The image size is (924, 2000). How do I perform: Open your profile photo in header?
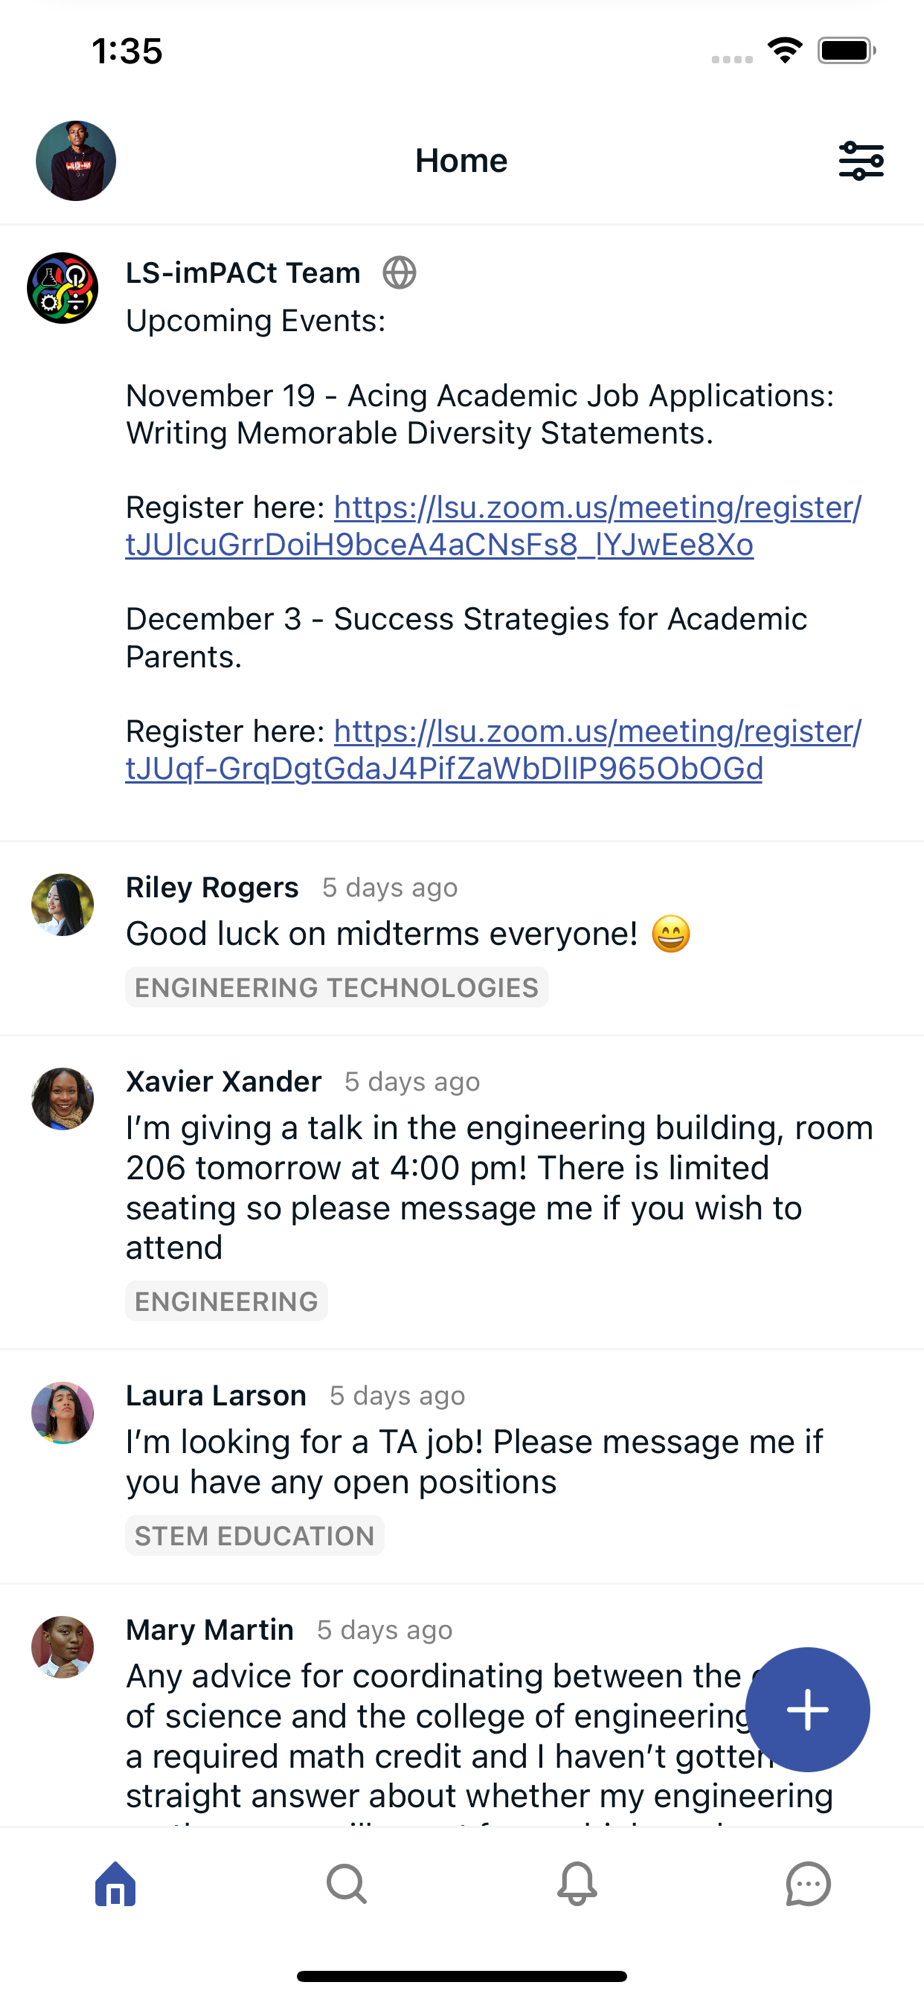[76, 161]
